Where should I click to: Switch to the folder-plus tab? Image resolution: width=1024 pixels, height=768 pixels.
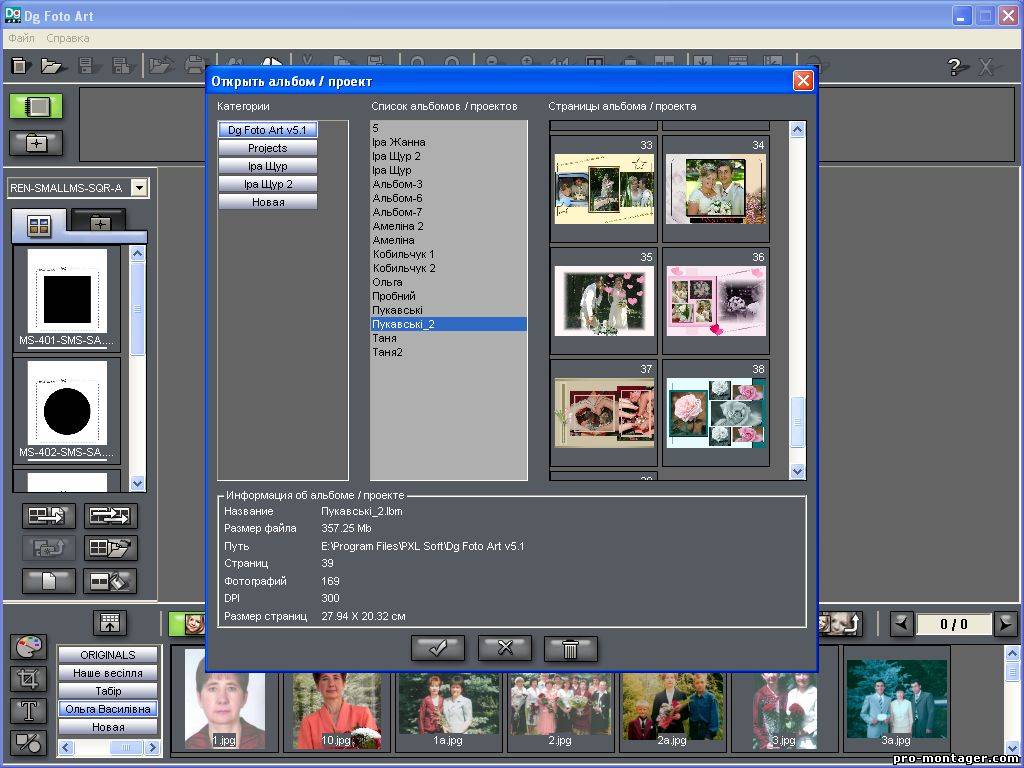tap(99, 223)
